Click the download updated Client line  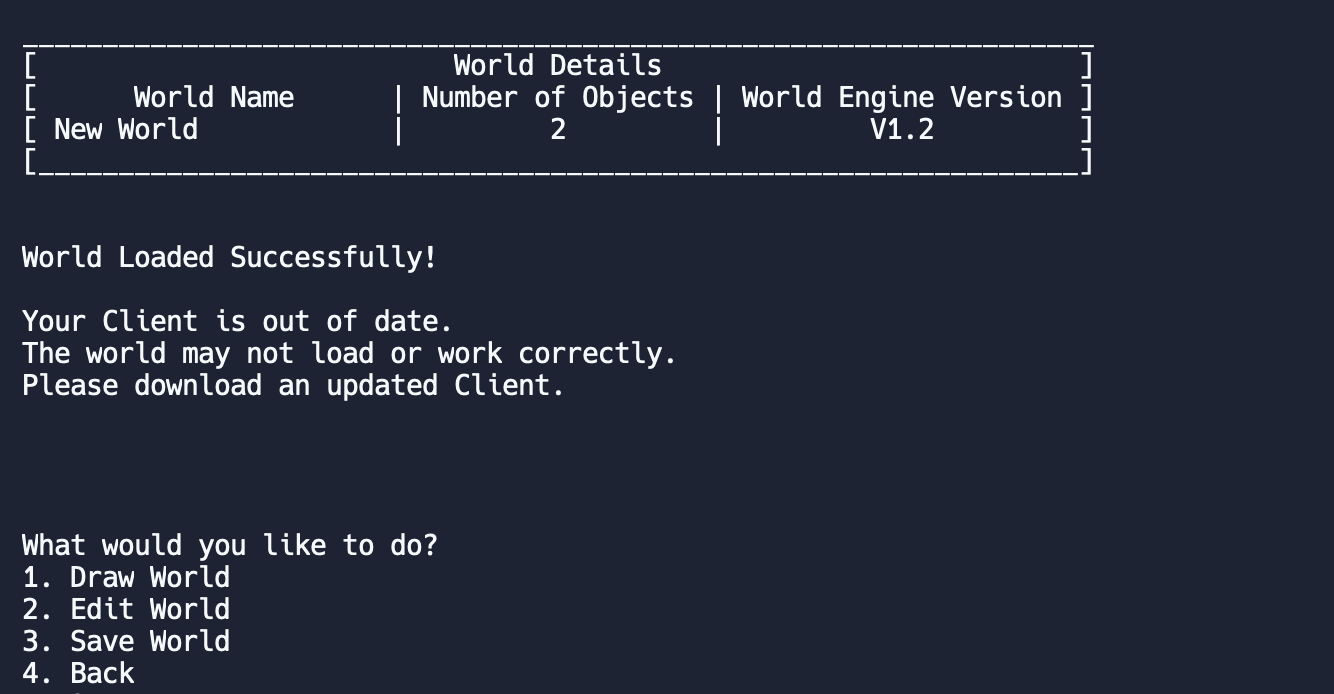[x=292, y=385]
